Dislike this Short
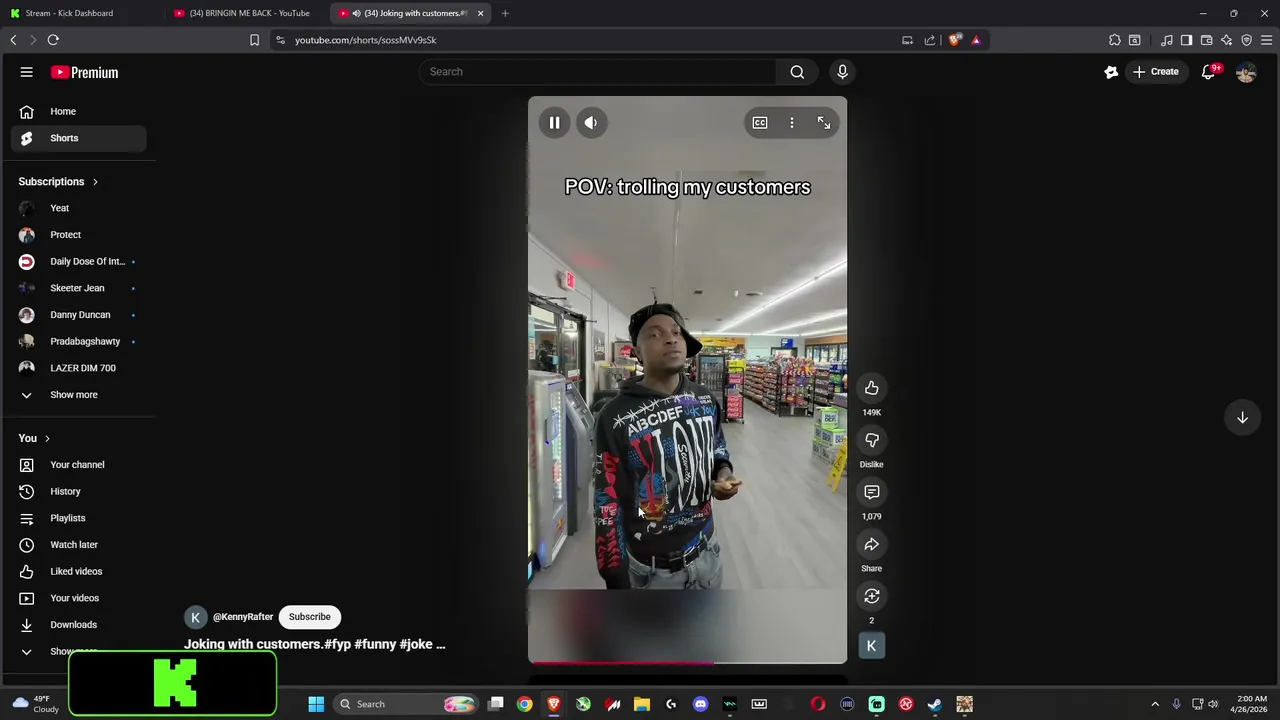This screenshot has height=720, width=1280. tap(872, 440)
